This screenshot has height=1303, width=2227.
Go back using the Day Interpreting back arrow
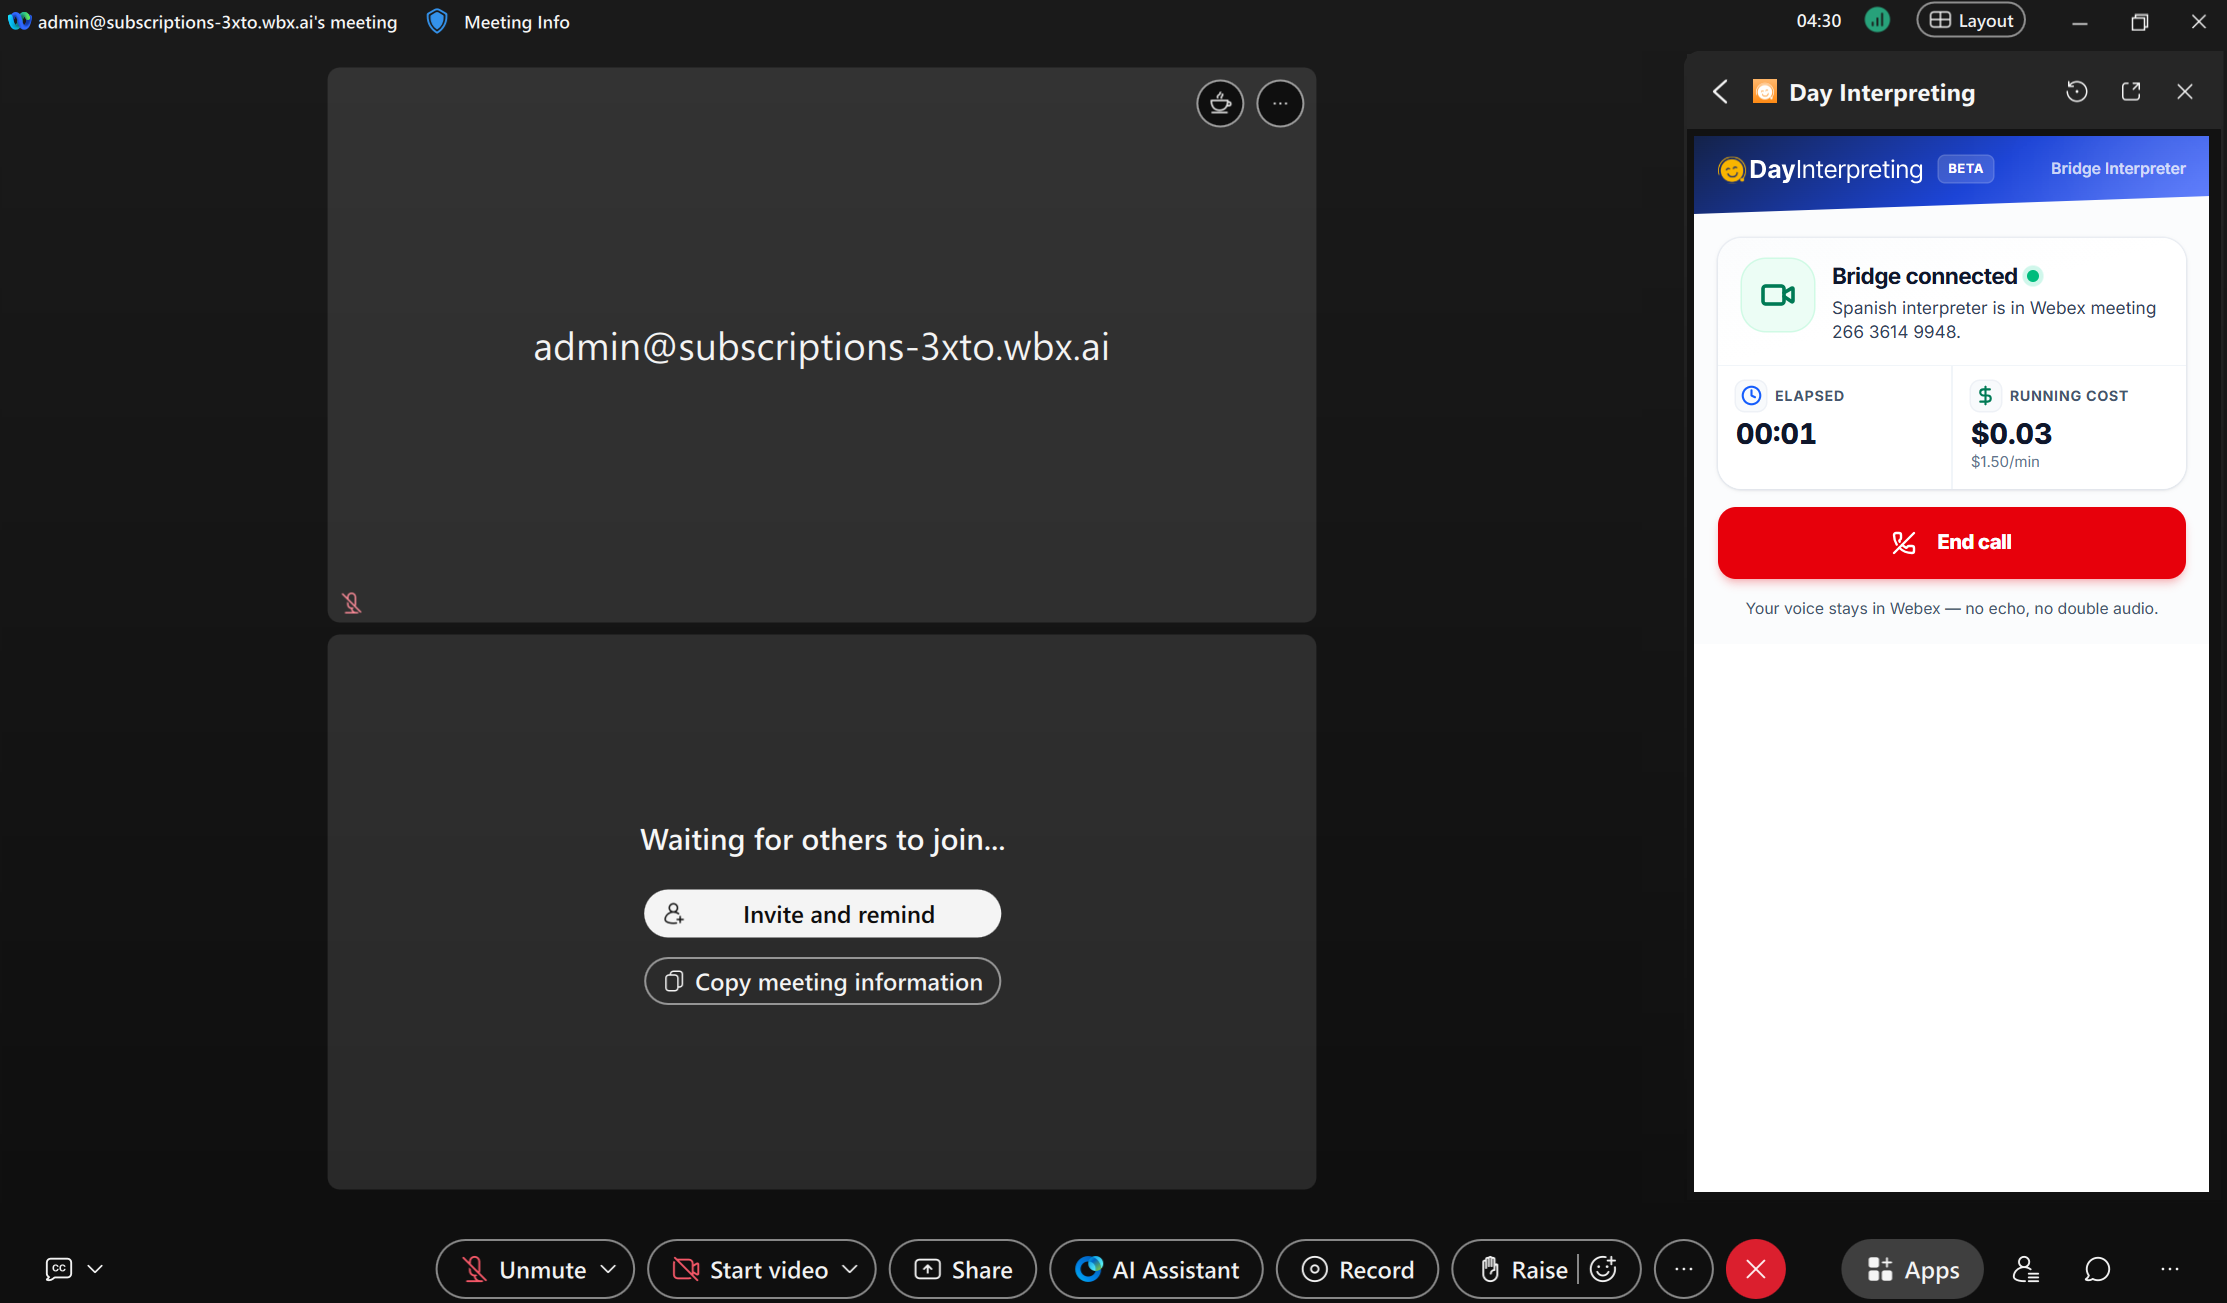click(1720, 92)
